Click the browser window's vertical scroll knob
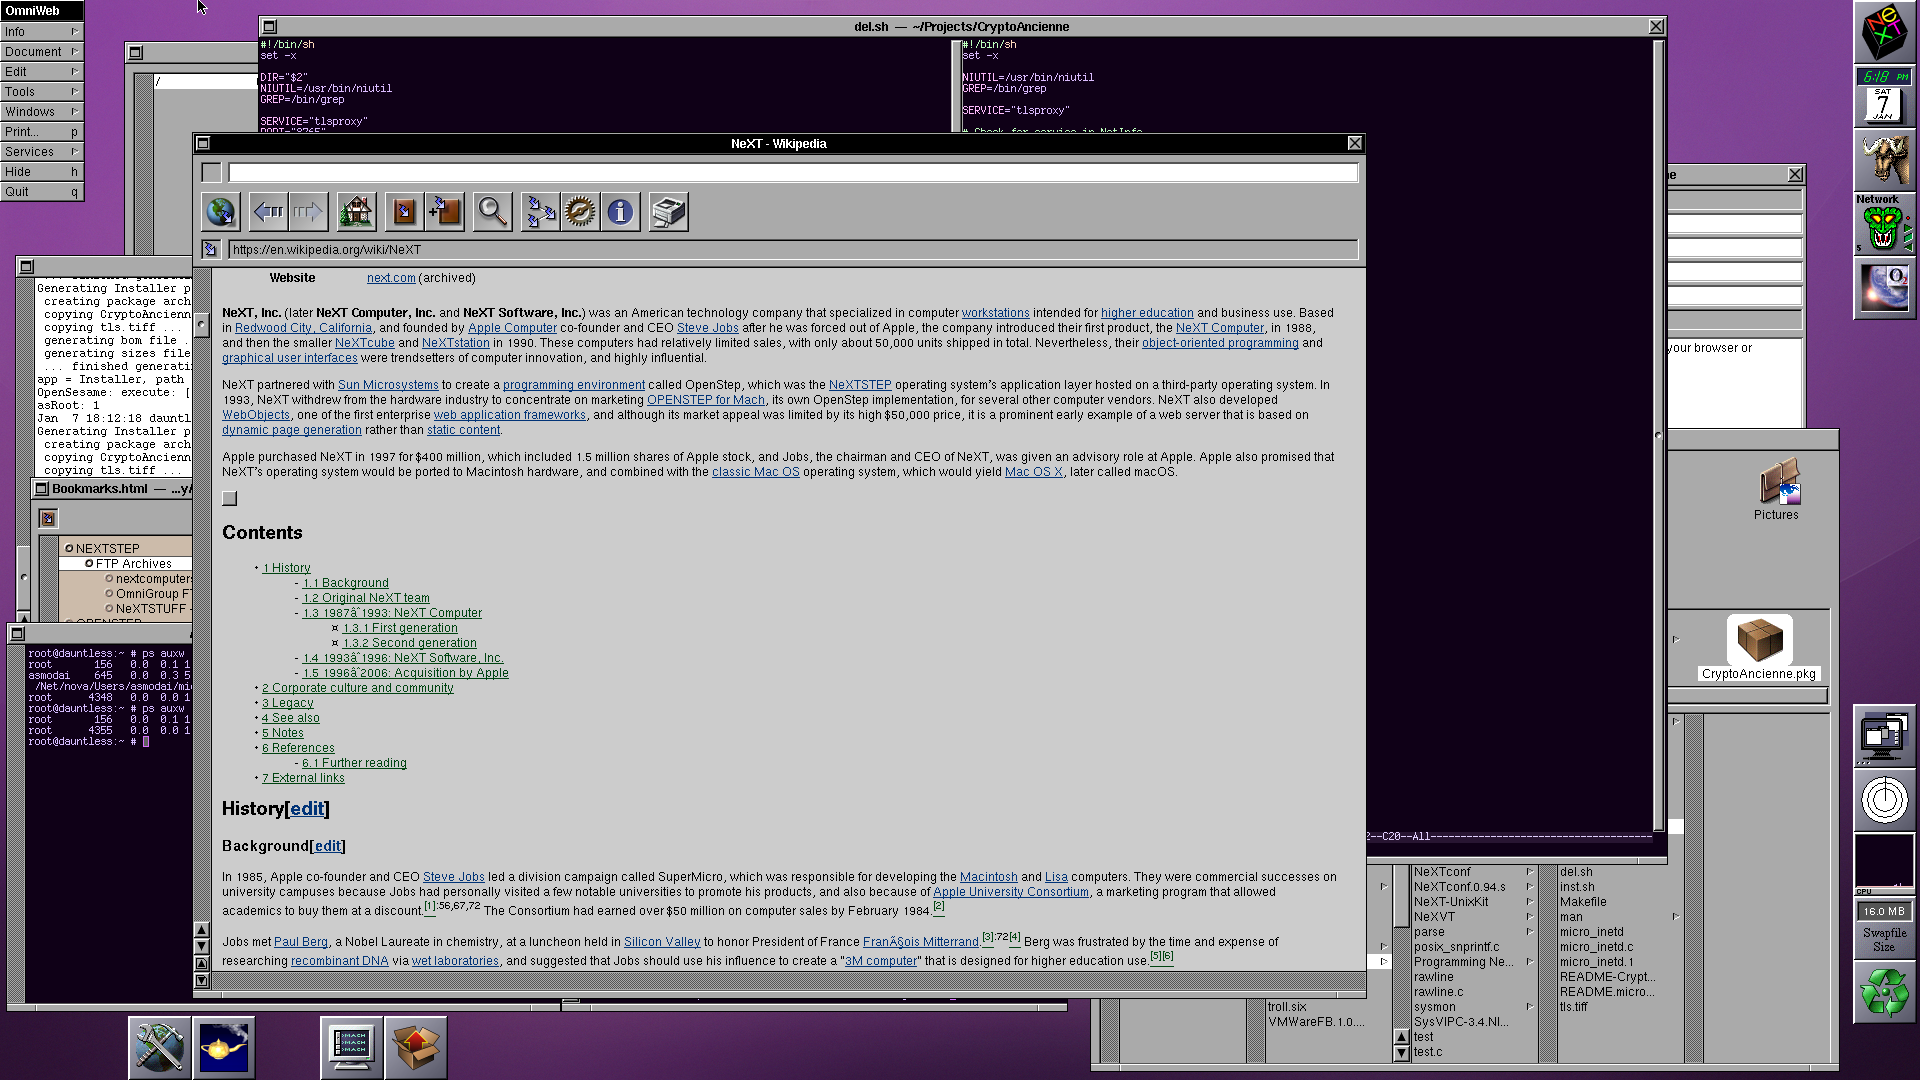Viewport: 1920px width, 1080px height. pos(201,324)
